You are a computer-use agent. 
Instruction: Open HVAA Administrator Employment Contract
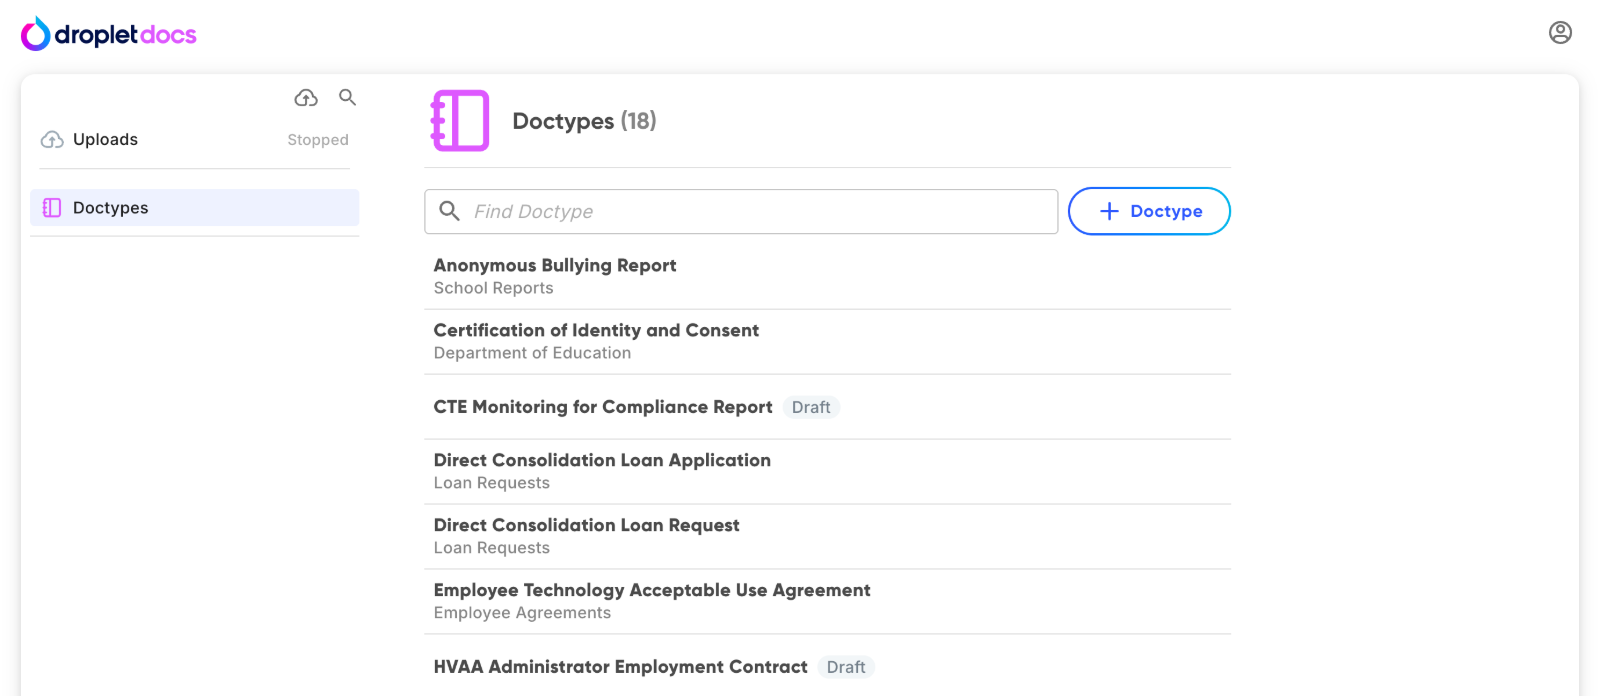[827, 666]
